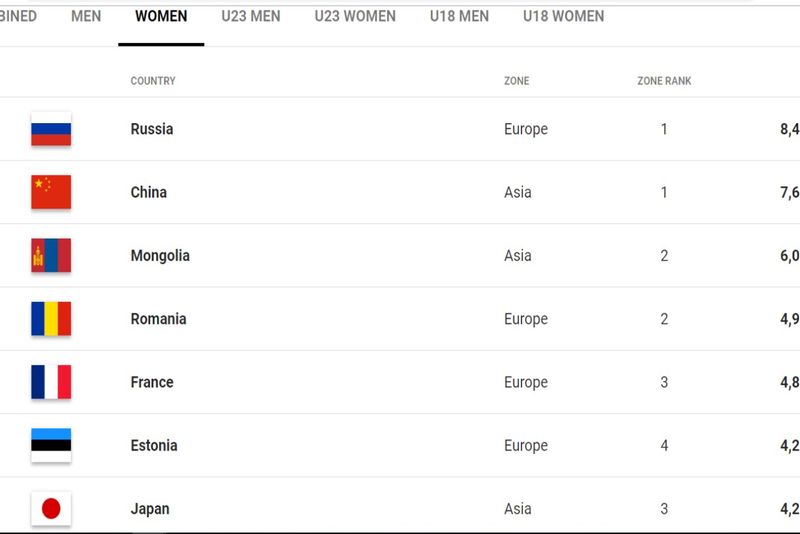Open the U23 WOMEN rankings tab
The image size is (800, 534).
click(355, 16)
